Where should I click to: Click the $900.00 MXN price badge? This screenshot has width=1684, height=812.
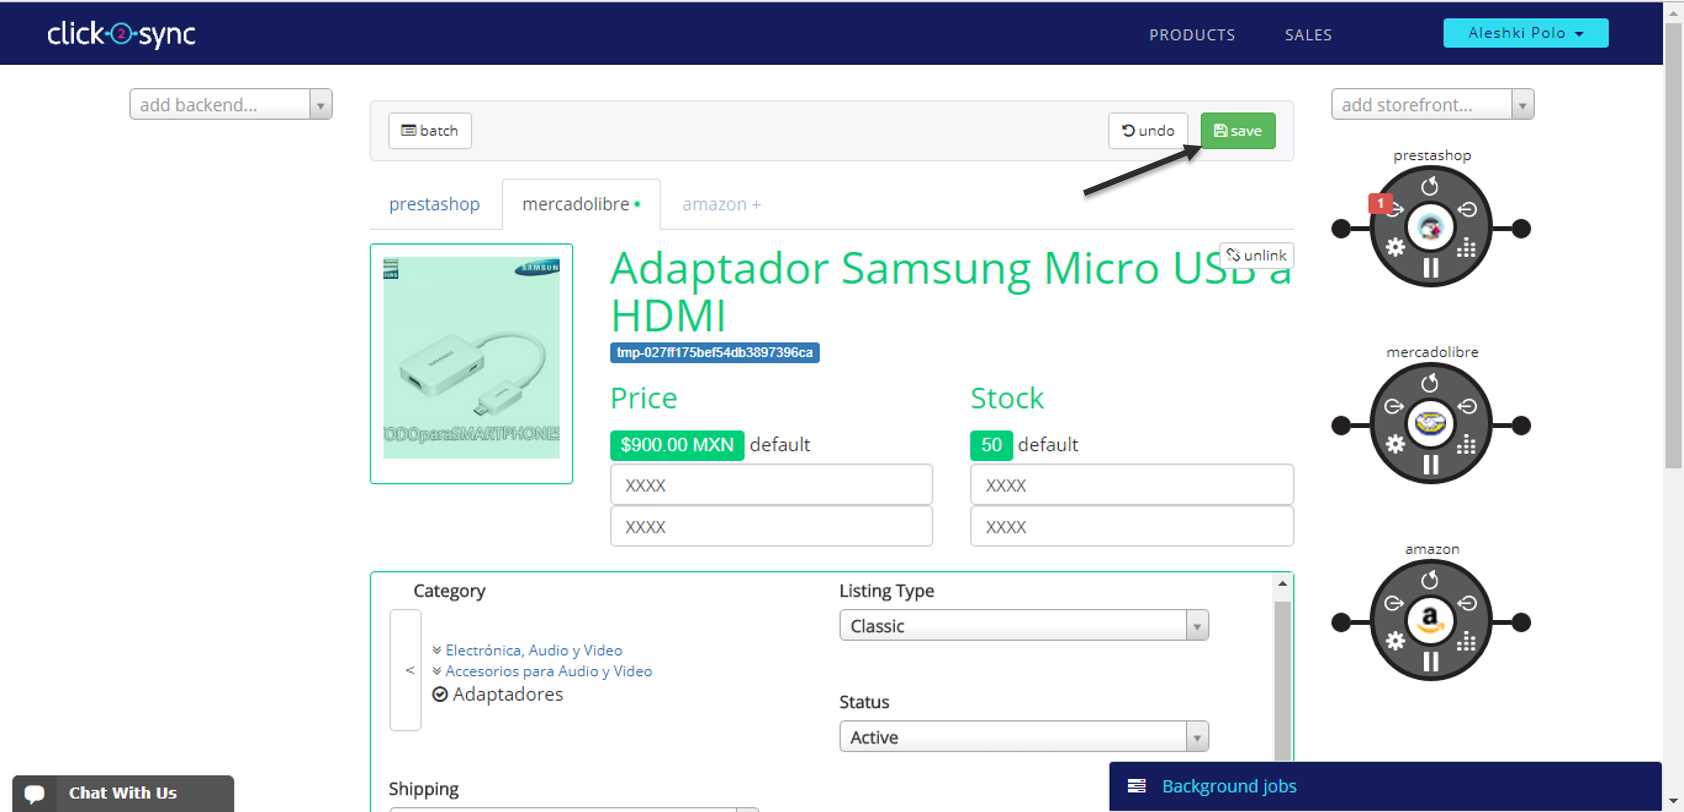tap(677, 445)
